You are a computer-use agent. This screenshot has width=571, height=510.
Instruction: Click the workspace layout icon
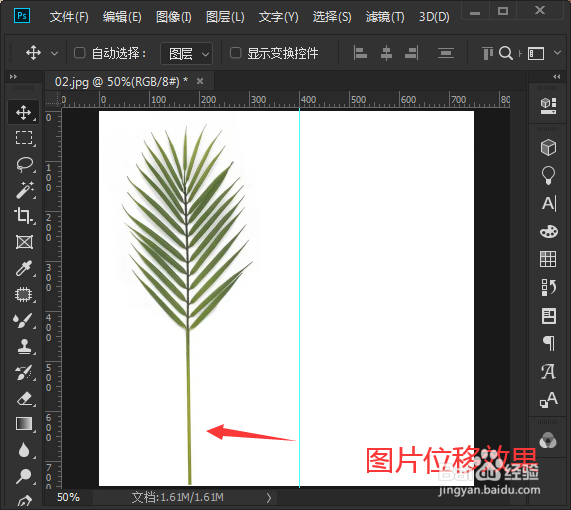pyautogui.click(x=536, y=53)
